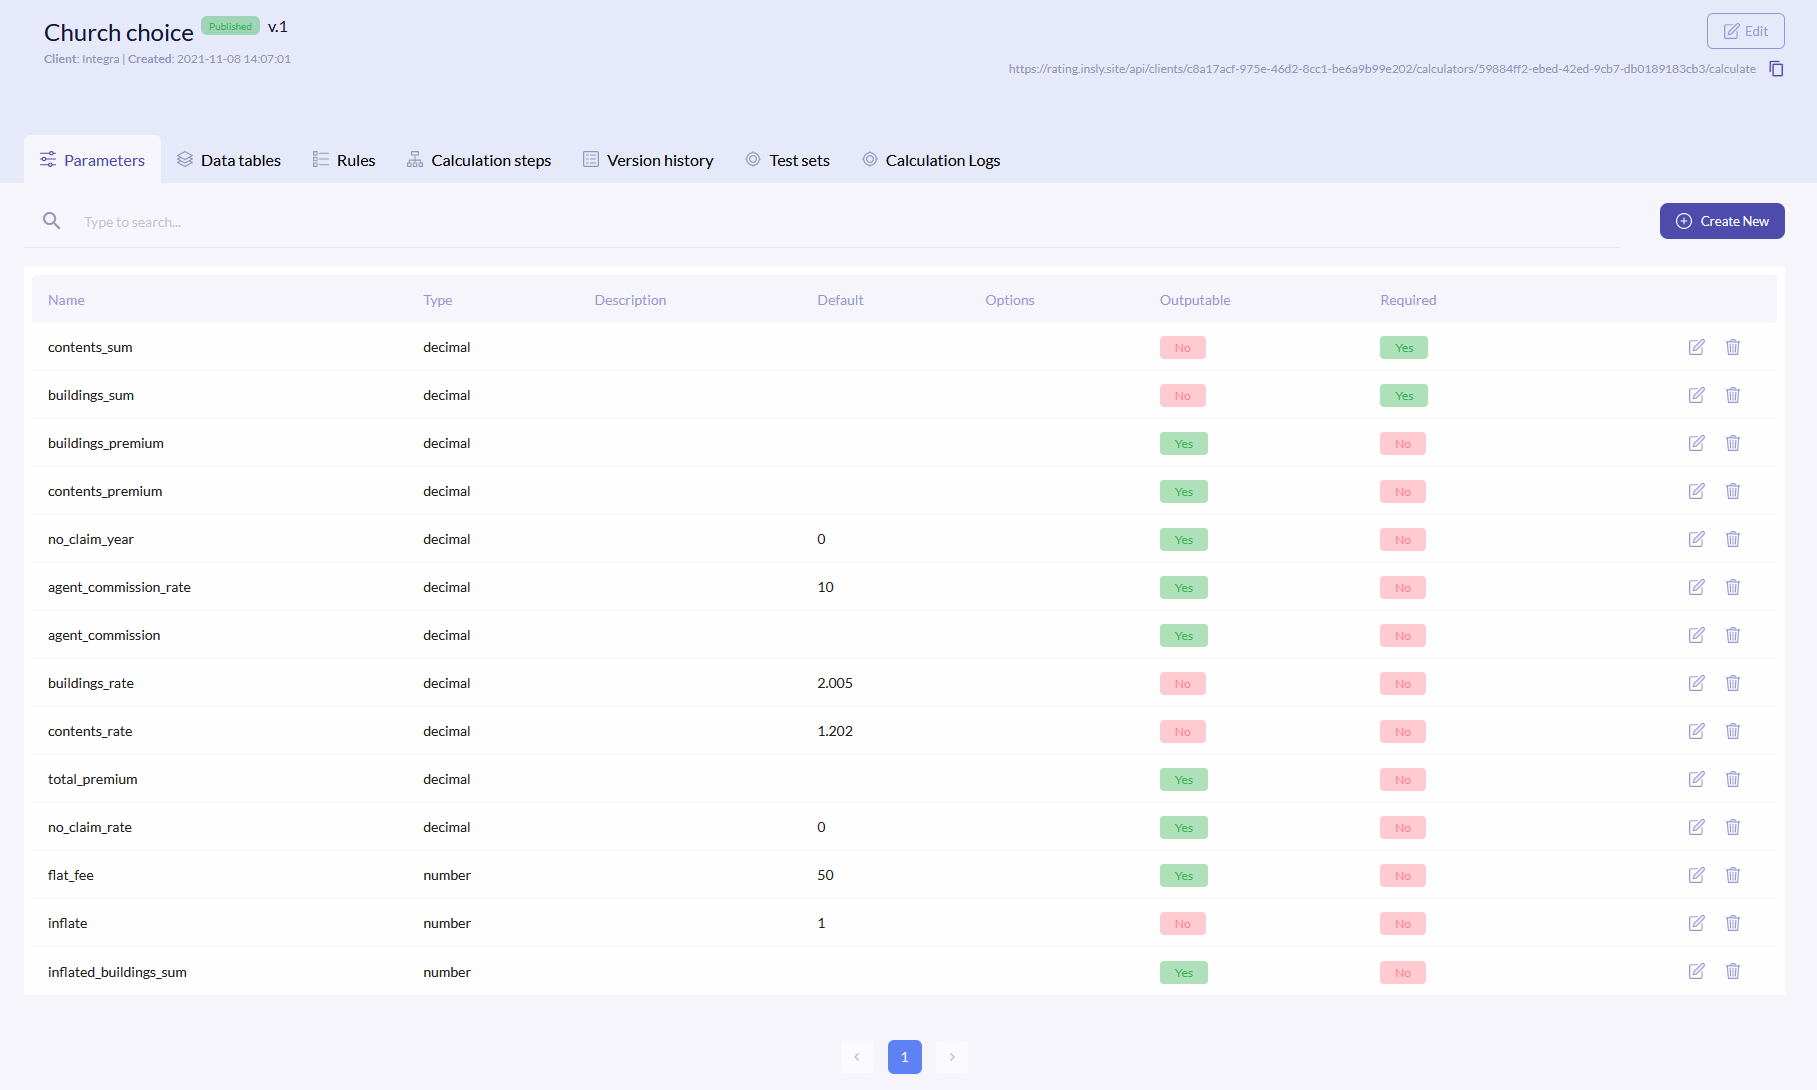Edit the contents_sum parameter via pencil icon
The image size is (1817, 1090).
click(1696, 347)
